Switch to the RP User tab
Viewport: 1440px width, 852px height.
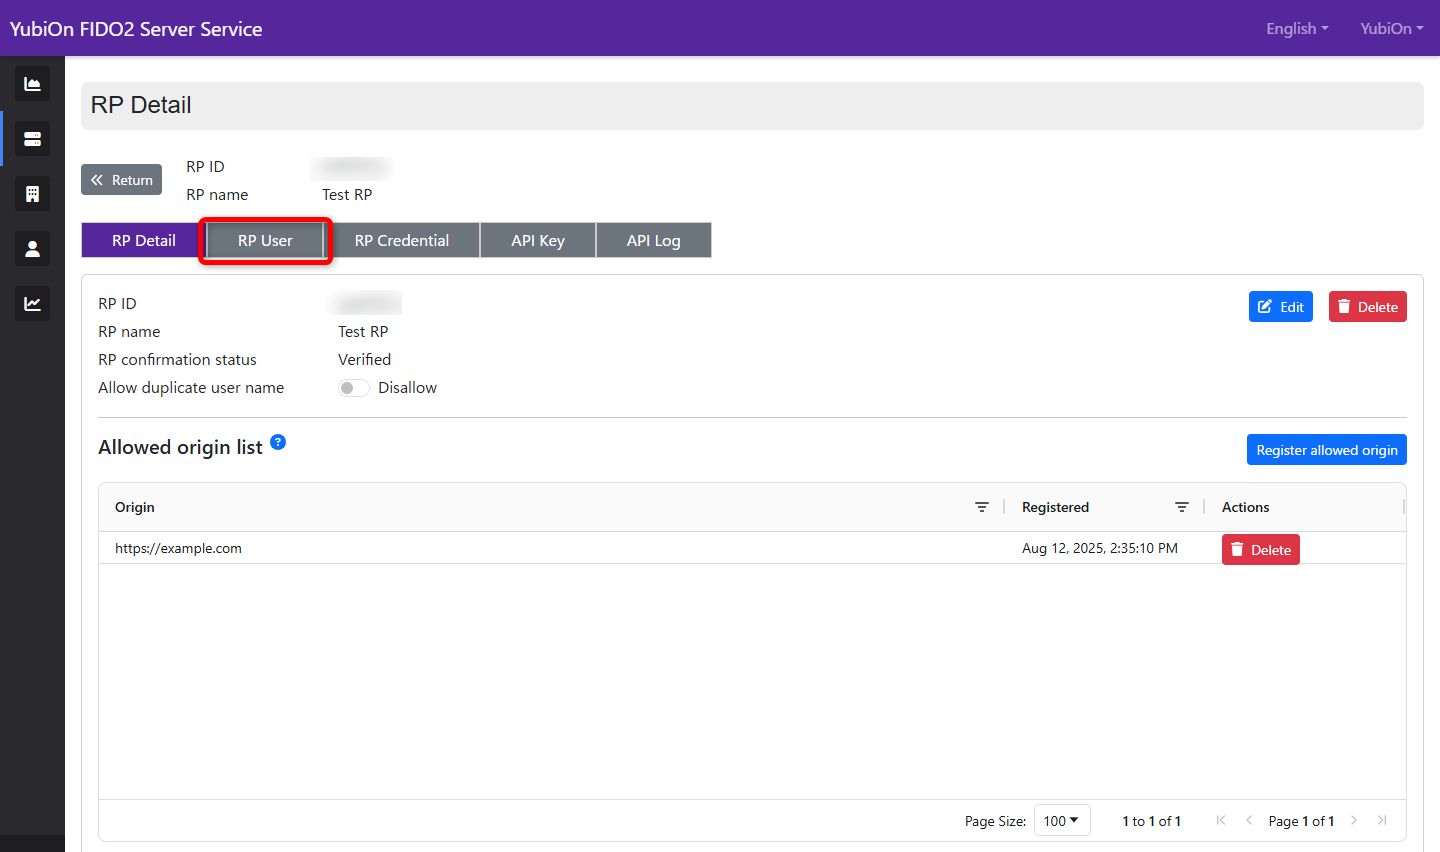265,240
